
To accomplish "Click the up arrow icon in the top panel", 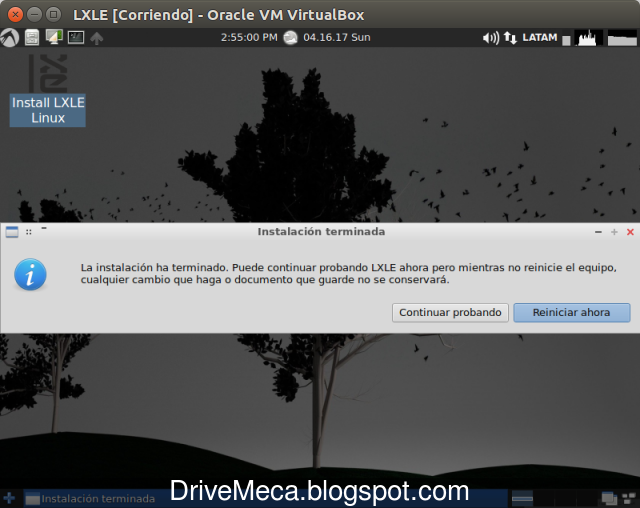I will point(97,38).
